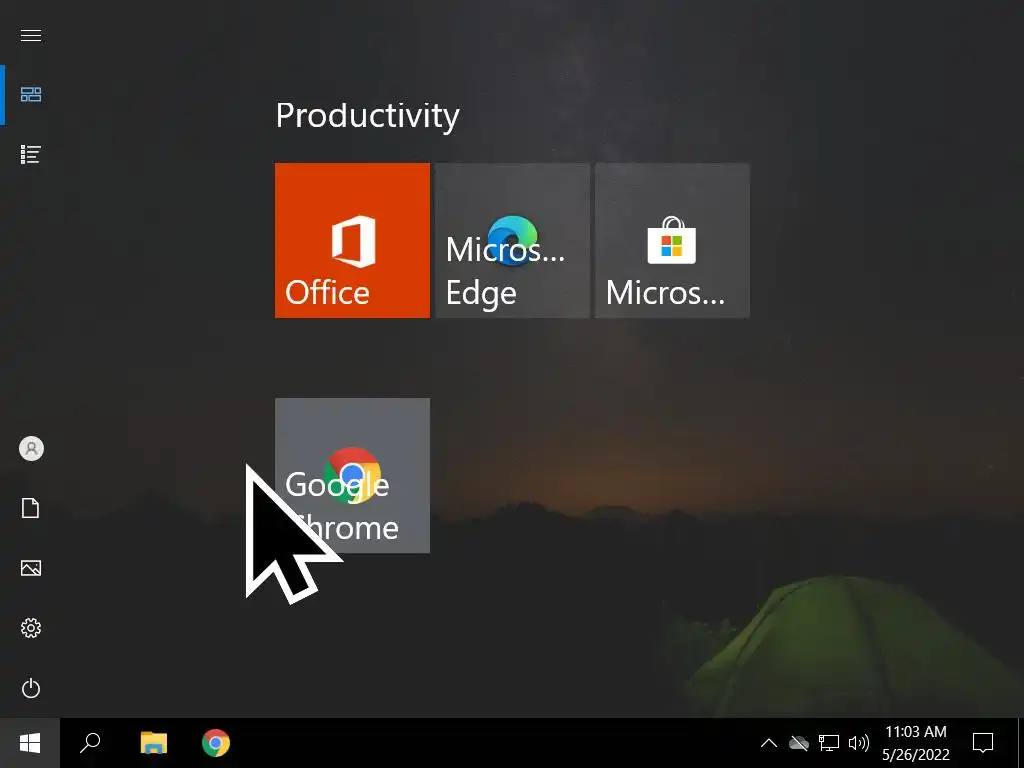Open Settings gear icon
The height and width of the screenshot is (768, 1024).
coord(31,628)
